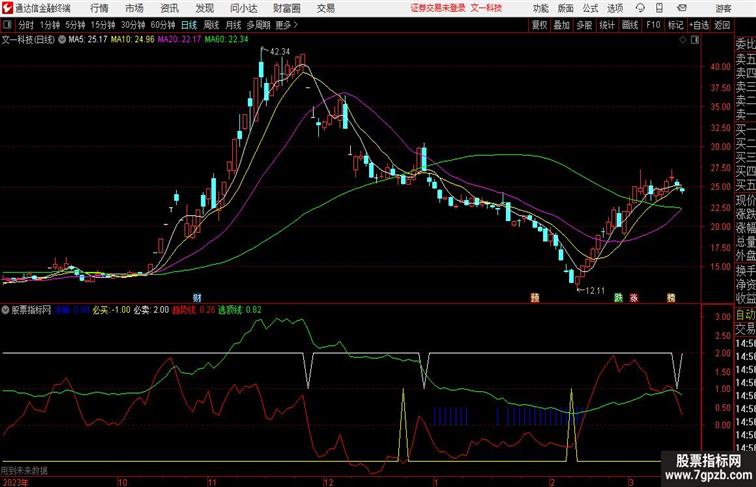Open the mail envelope icon
This screenshot has width=756, height=487.
pyautogui.click(x=682, y=8)
